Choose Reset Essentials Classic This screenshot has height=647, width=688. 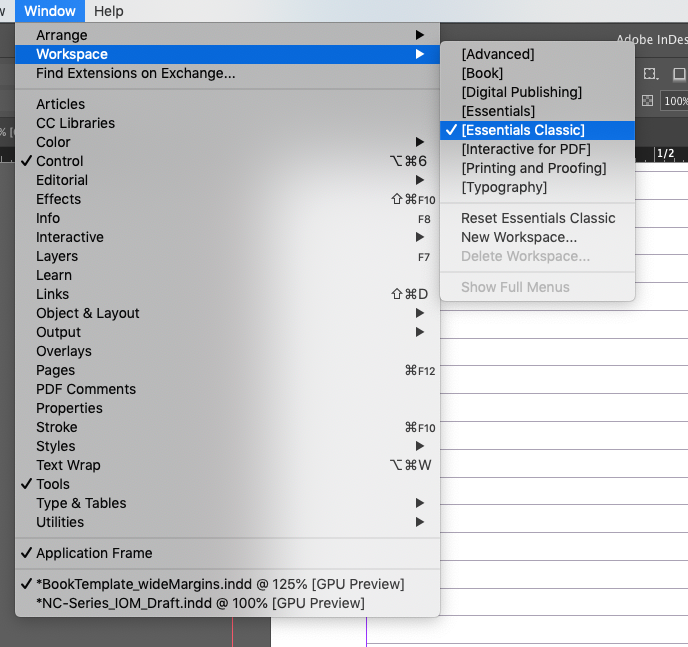pos(538,218)
